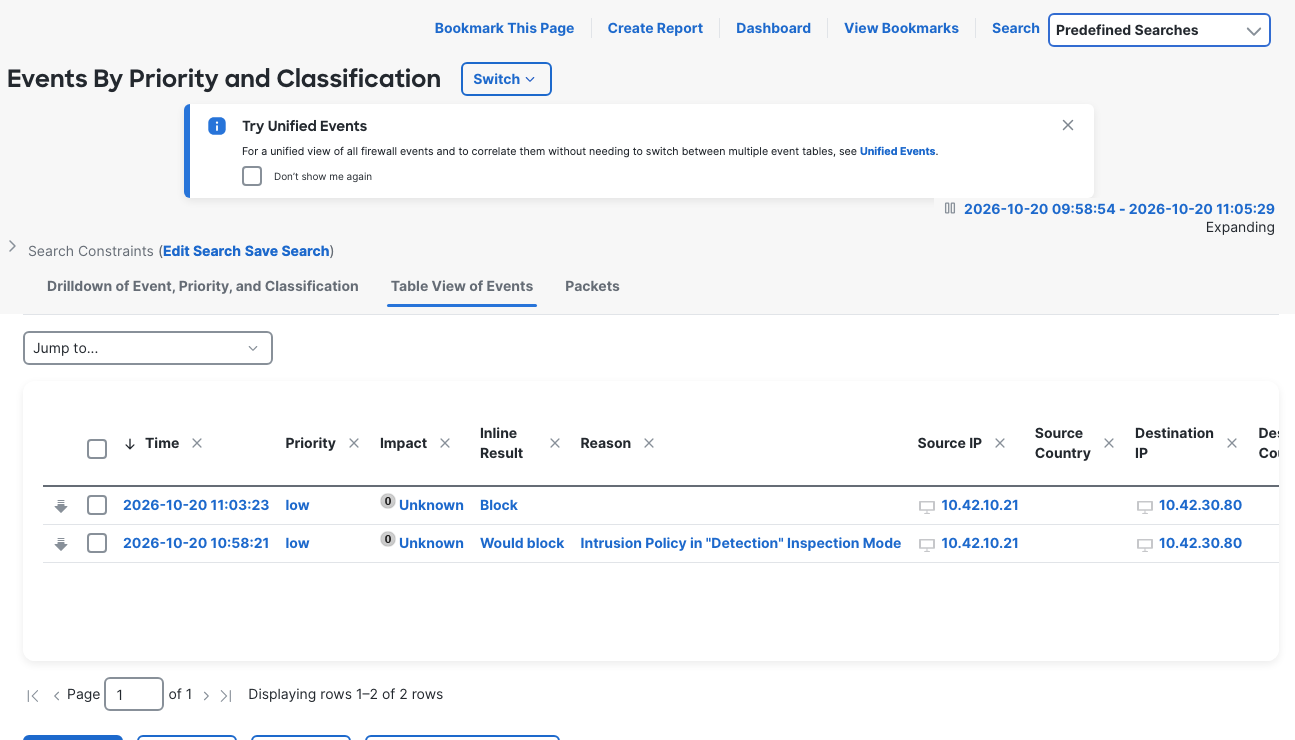Open View Bookmarks

click(x=901, y=28)
